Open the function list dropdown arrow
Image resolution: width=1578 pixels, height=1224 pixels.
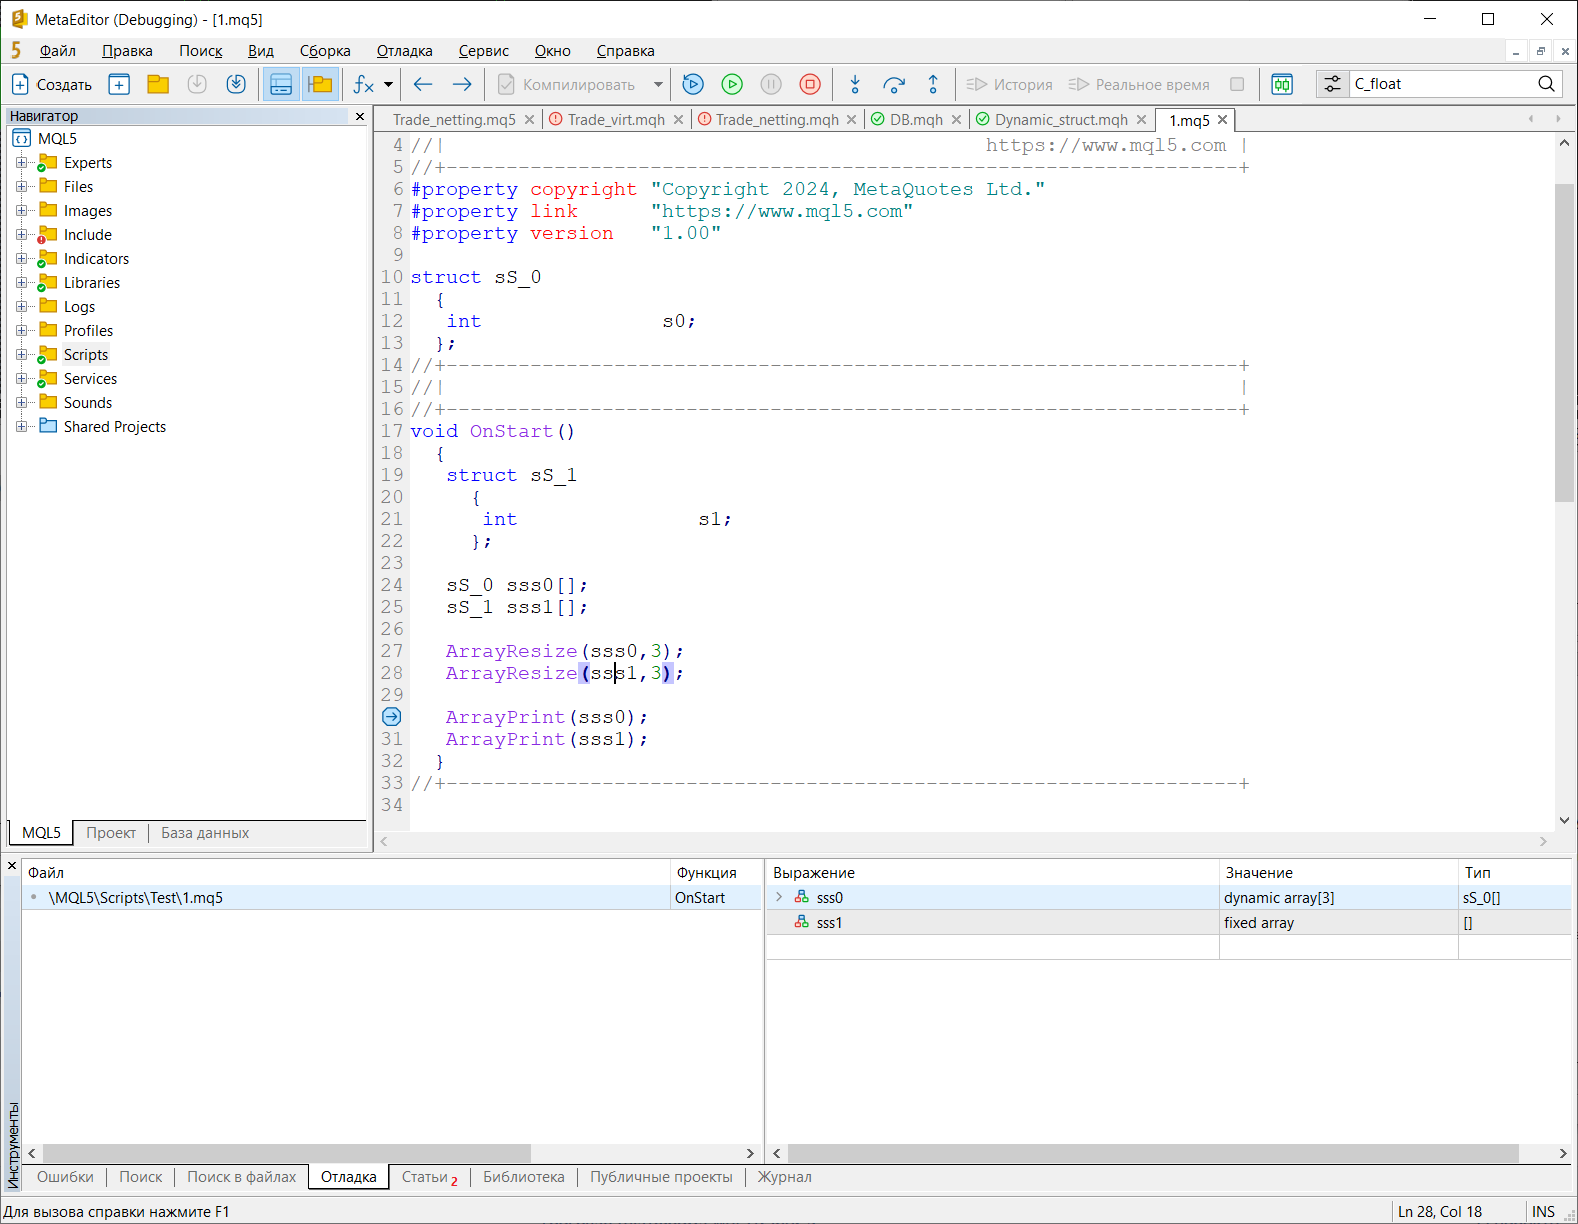tap(388, 85)
